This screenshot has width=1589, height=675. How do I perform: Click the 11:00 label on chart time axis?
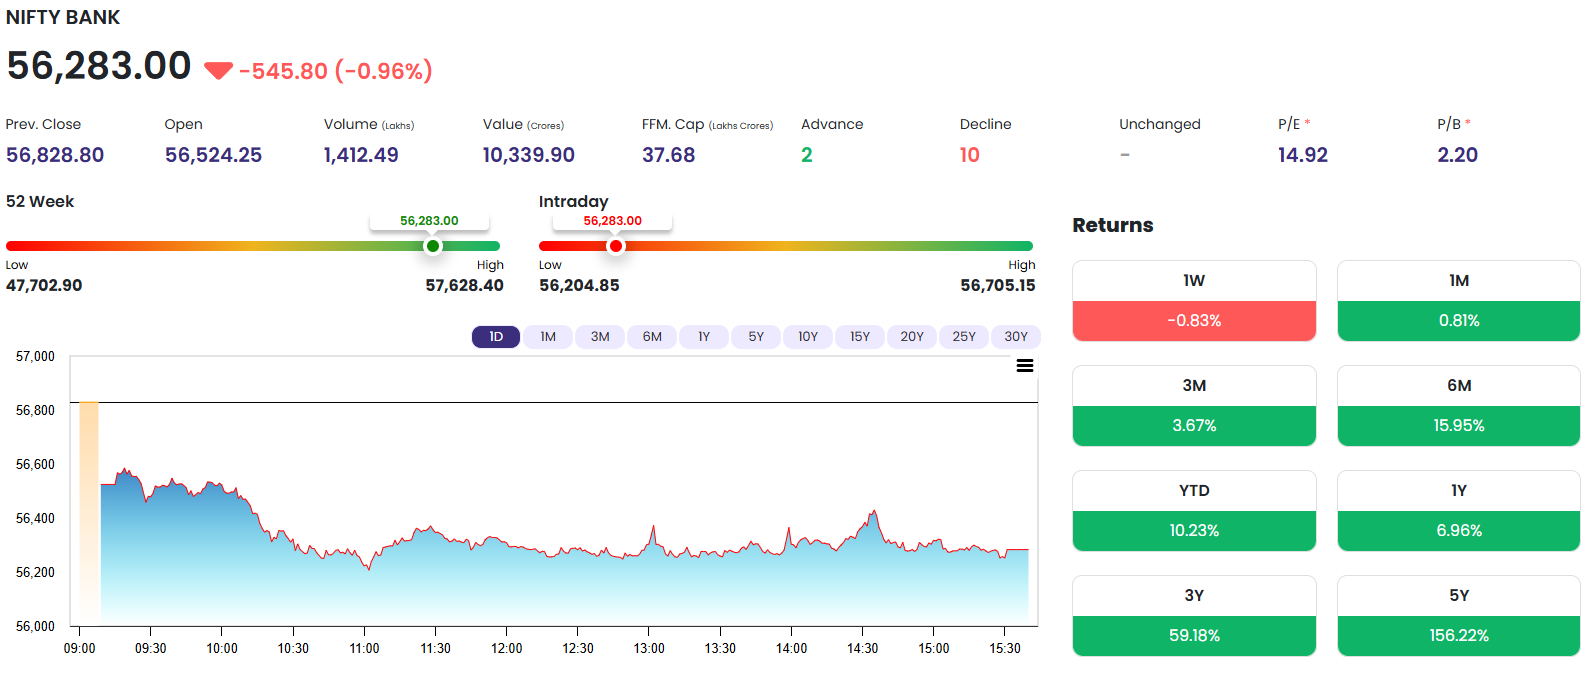[364, 648]
